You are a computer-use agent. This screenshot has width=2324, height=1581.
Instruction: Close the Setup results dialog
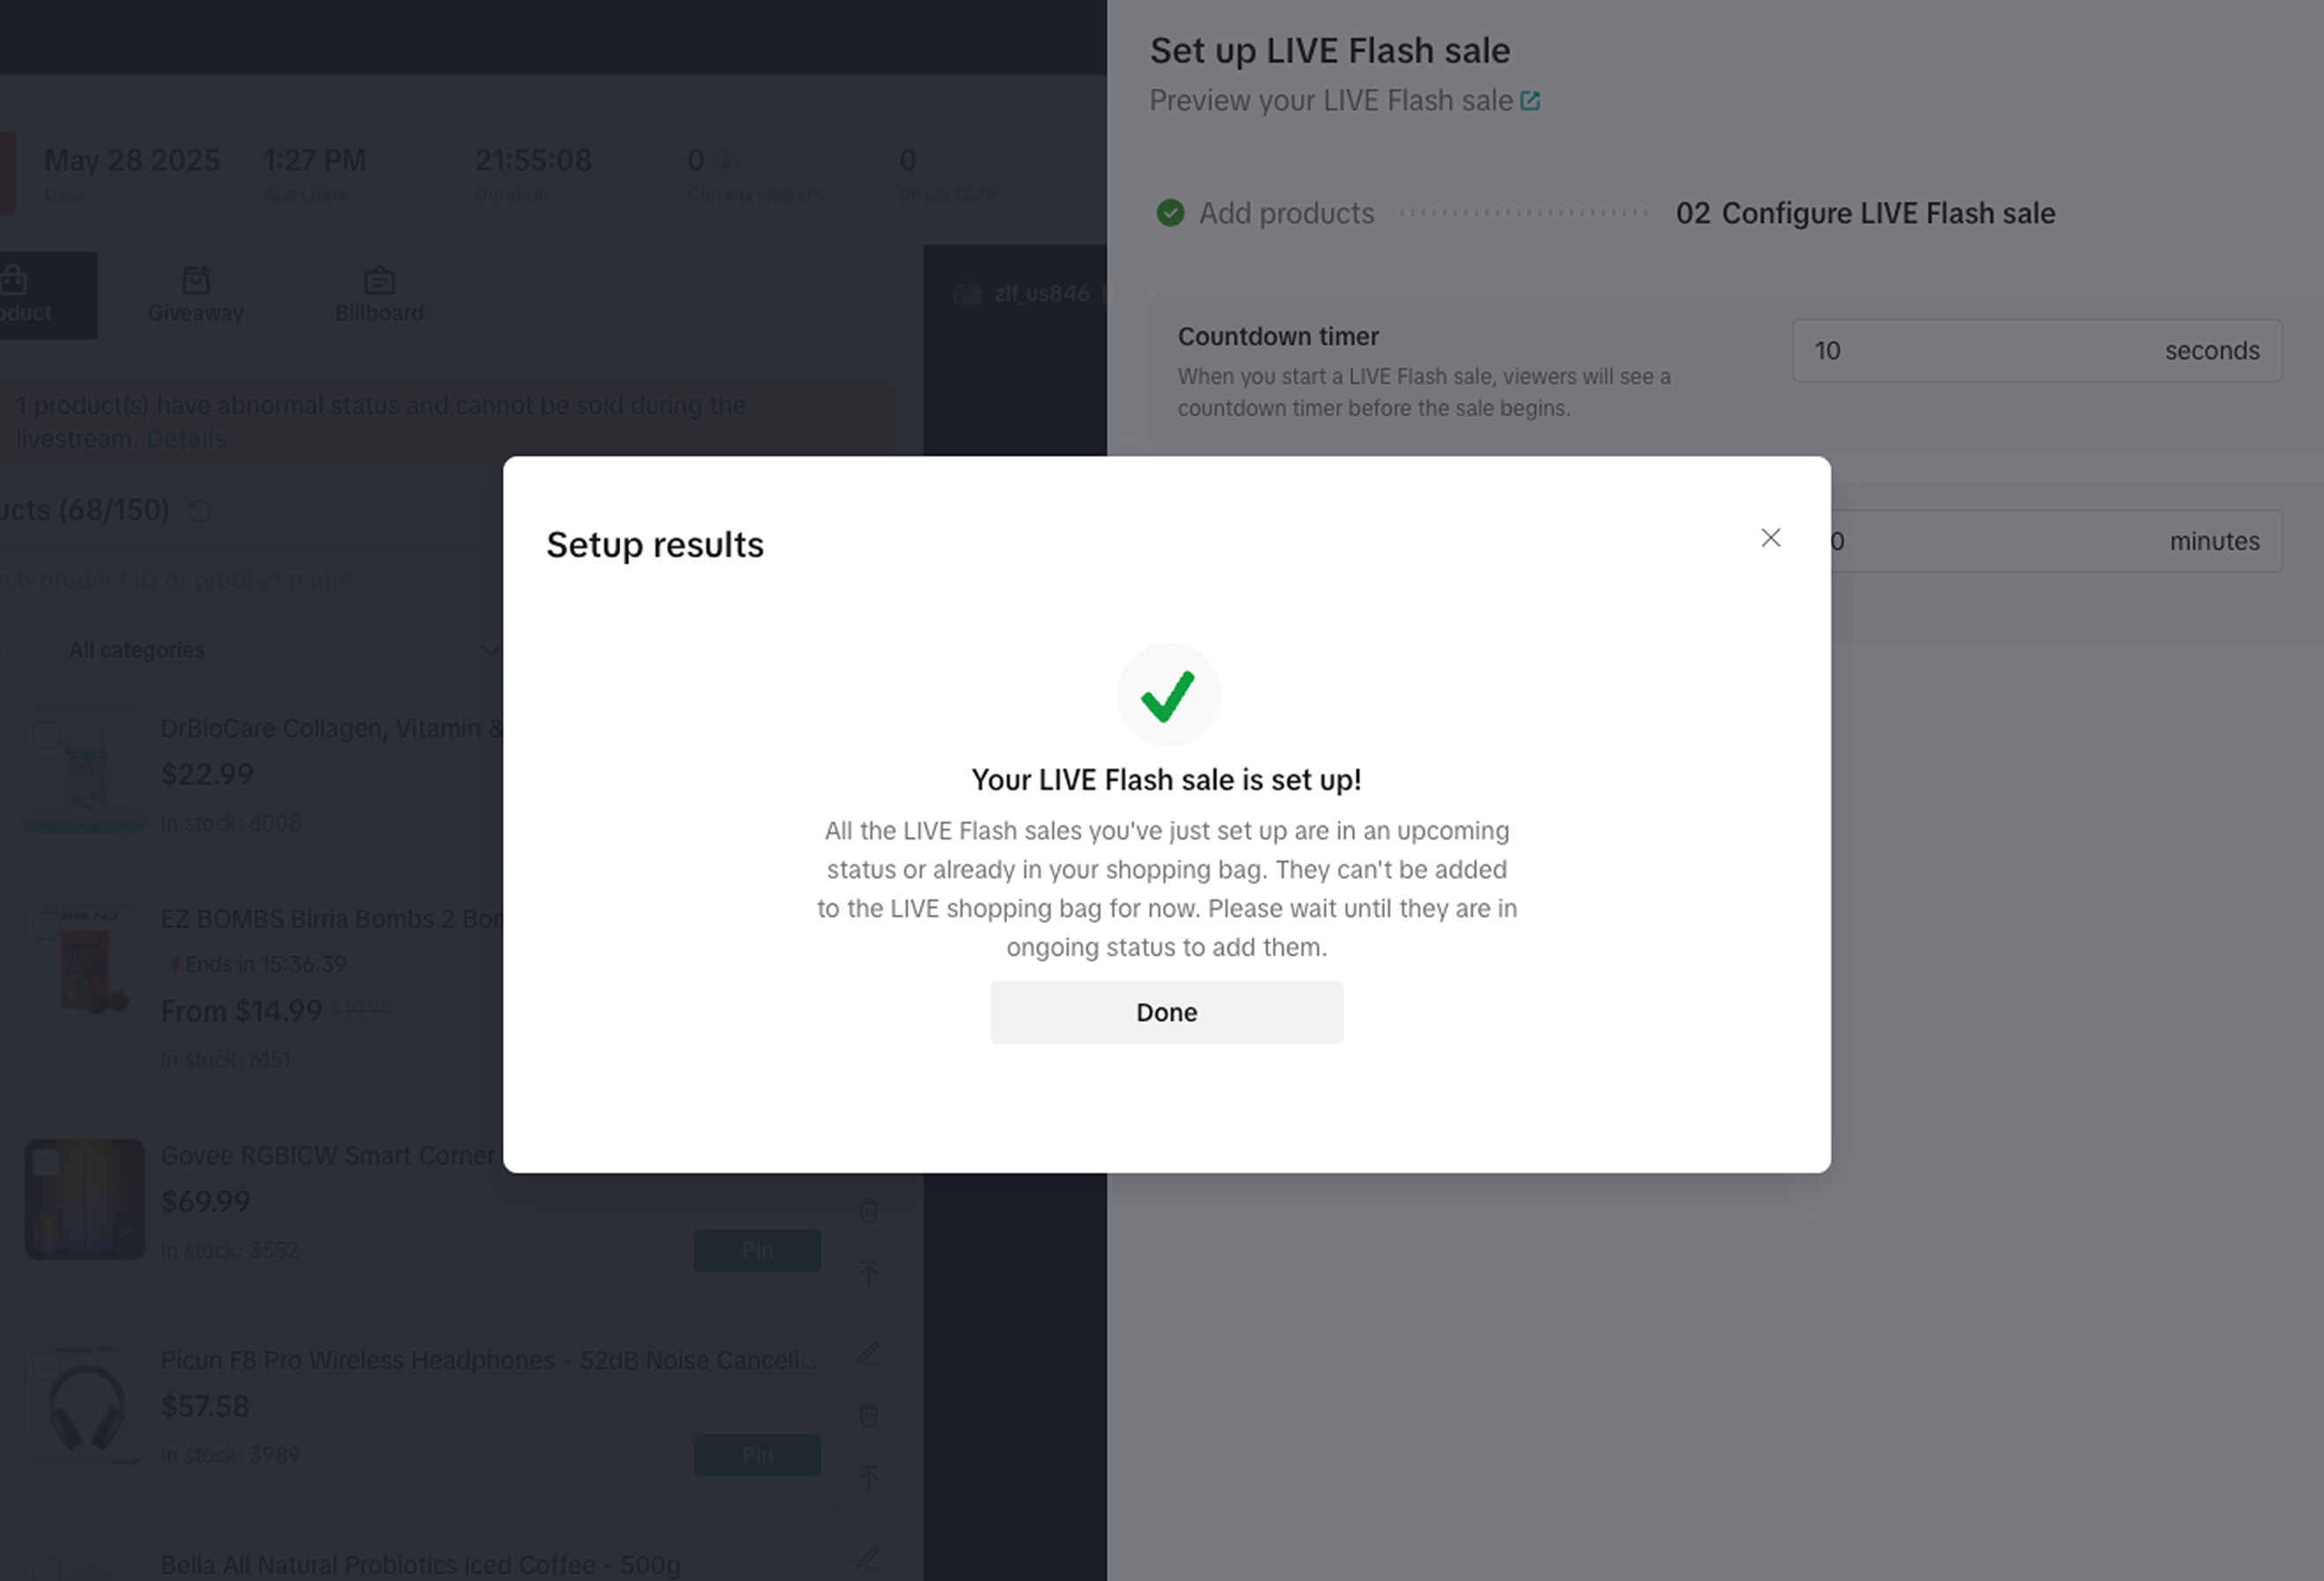click(1770, 538)
